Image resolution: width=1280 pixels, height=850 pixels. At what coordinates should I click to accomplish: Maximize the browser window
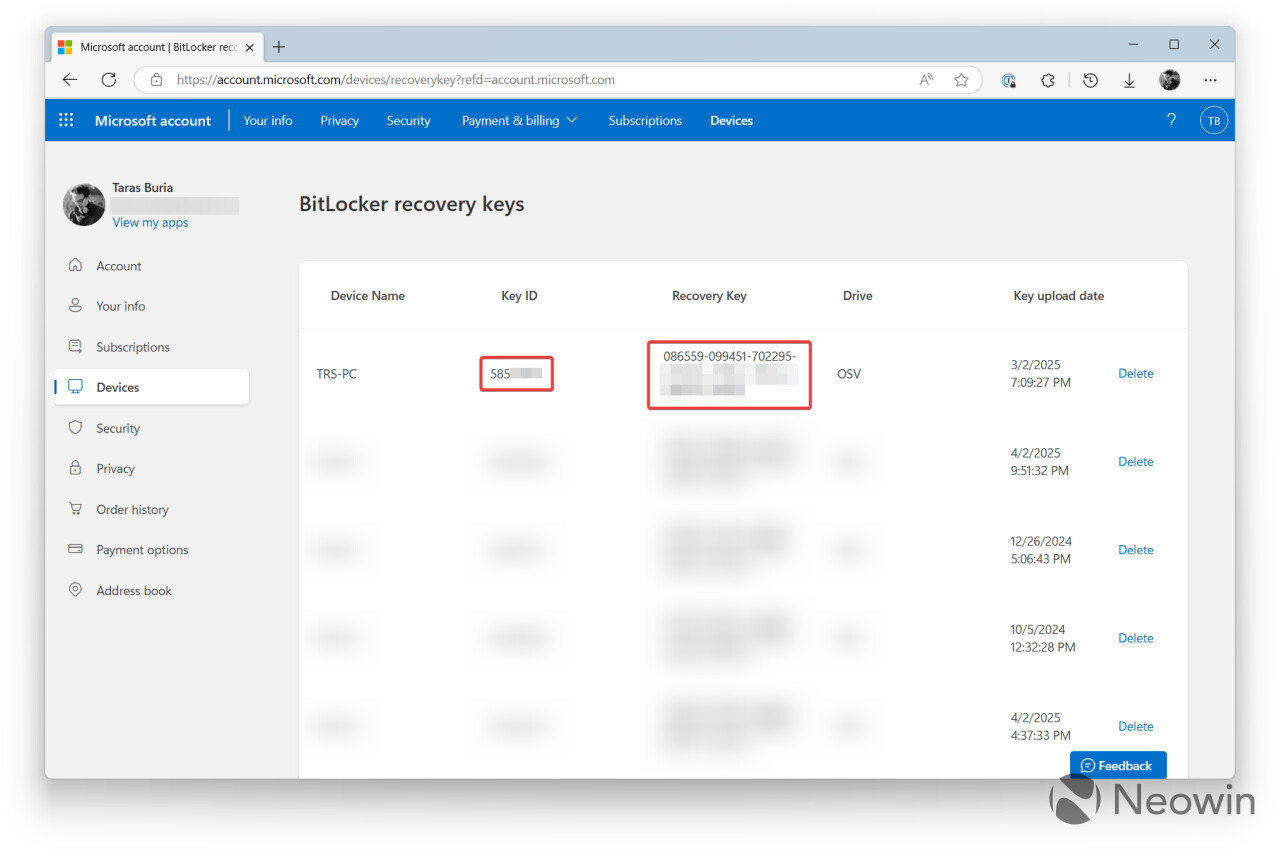(x=1174, y=45)
